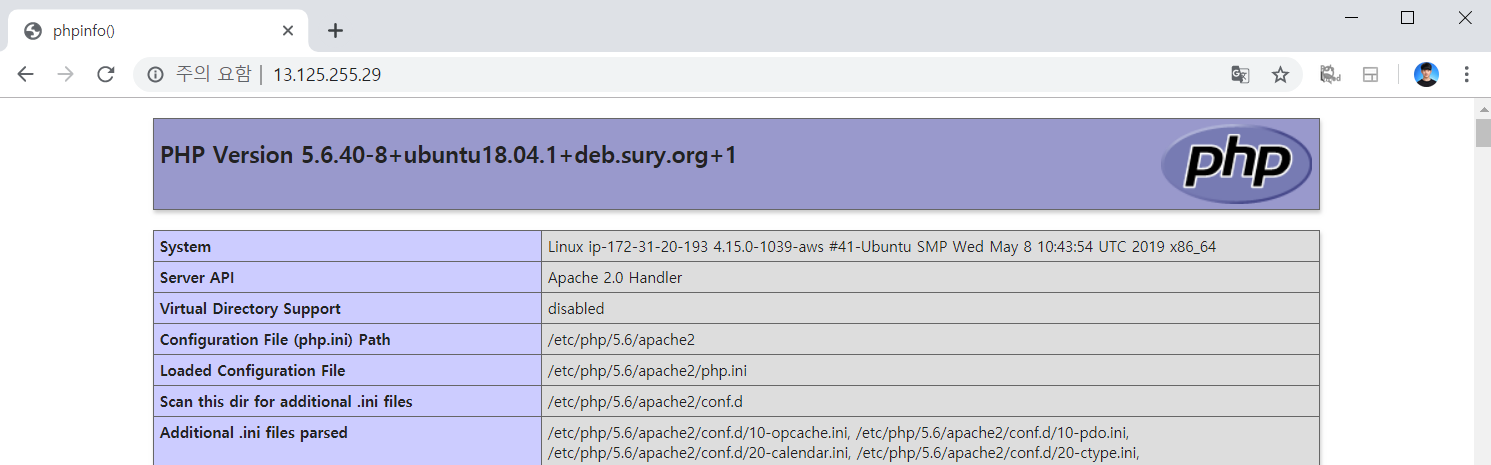Click 'Scan this dir for additional .ini files'
This screenshot has height=465, width=1491.
[286, 402]
